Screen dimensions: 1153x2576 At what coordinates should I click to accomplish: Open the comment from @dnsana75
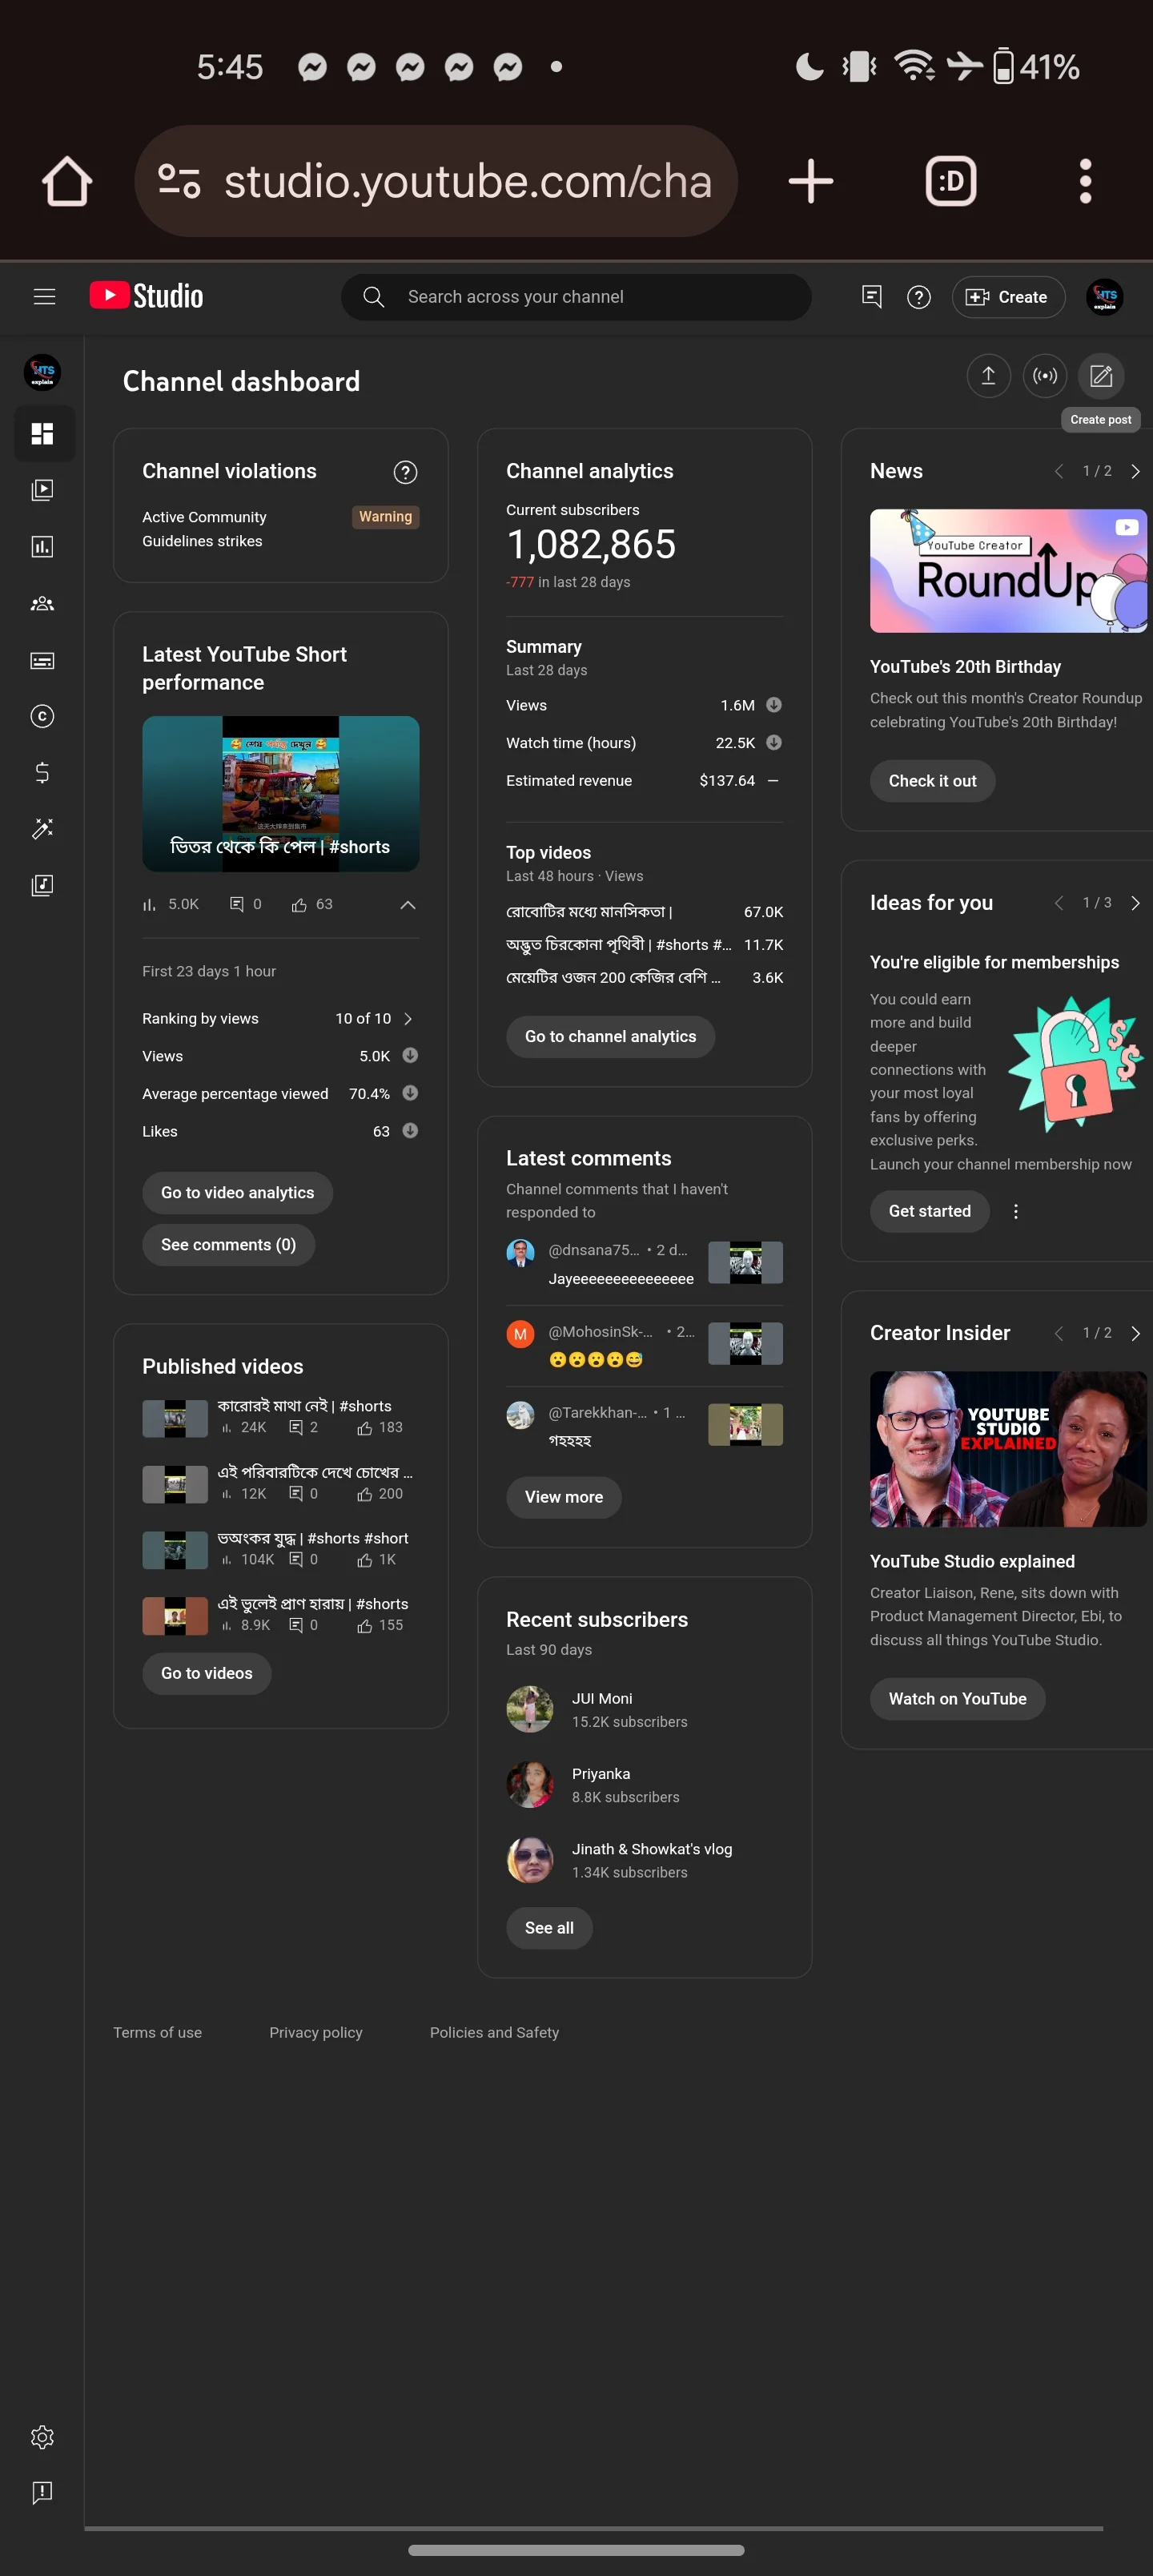[644, 1264]
